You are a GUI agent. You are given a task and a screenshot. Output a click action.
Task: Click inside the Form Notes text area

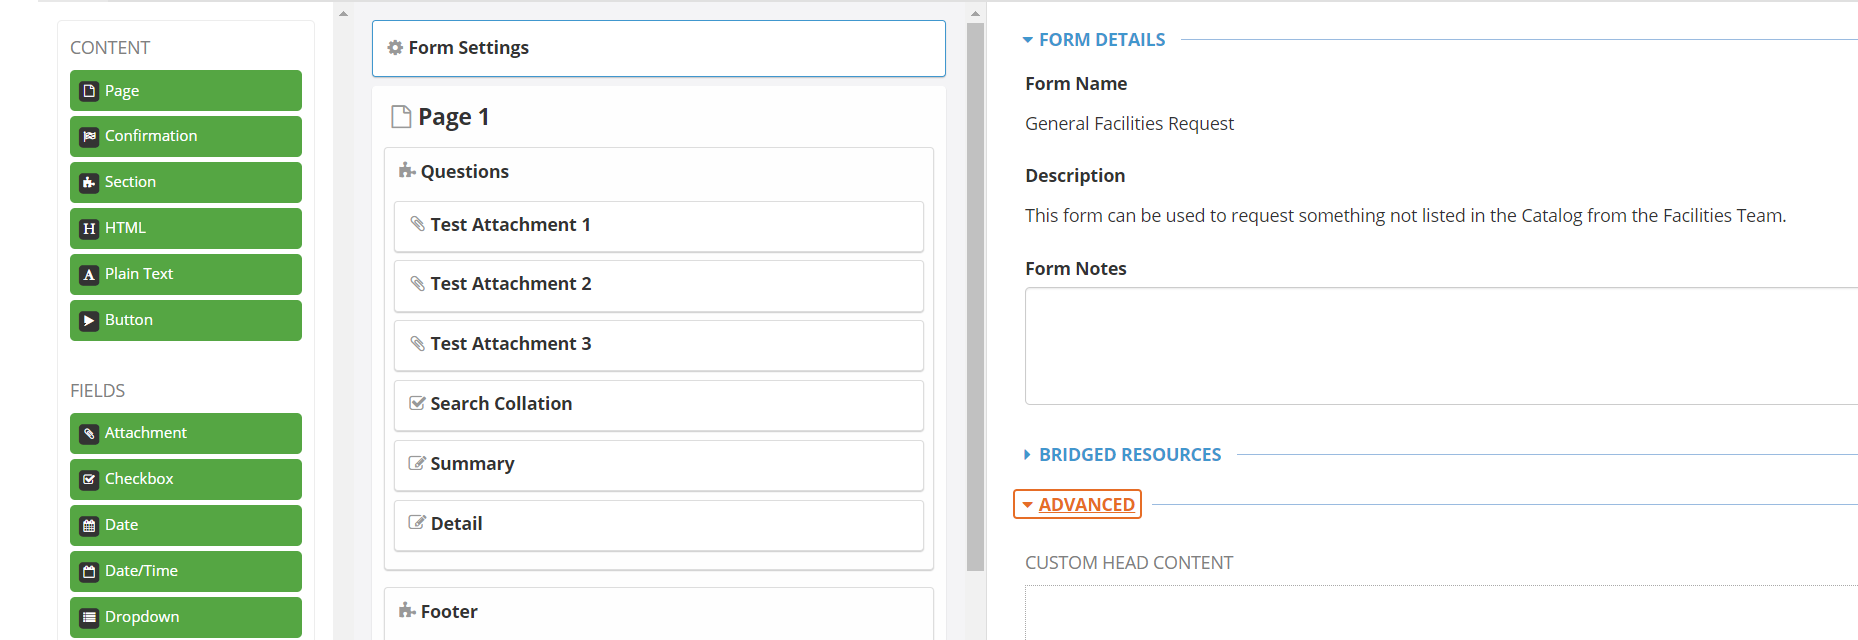point(1441,346)
